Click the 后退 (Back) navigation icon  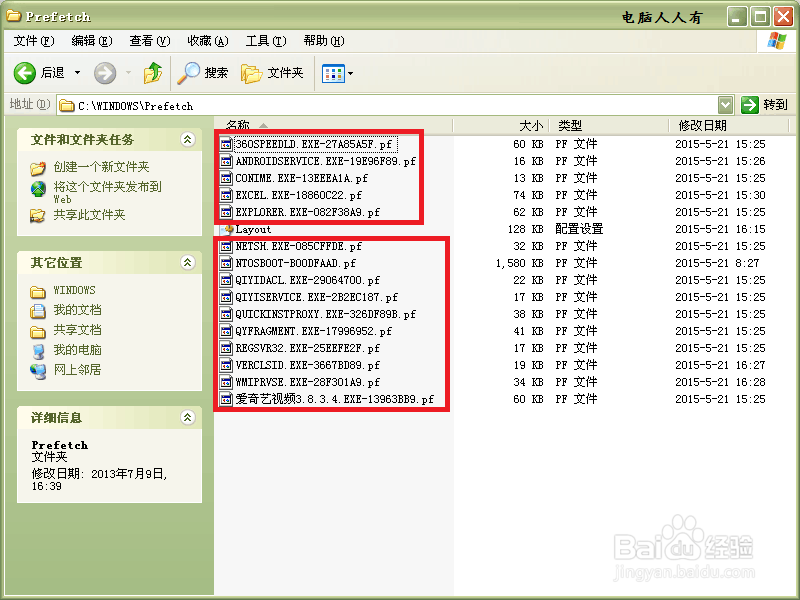click(27, 71)
